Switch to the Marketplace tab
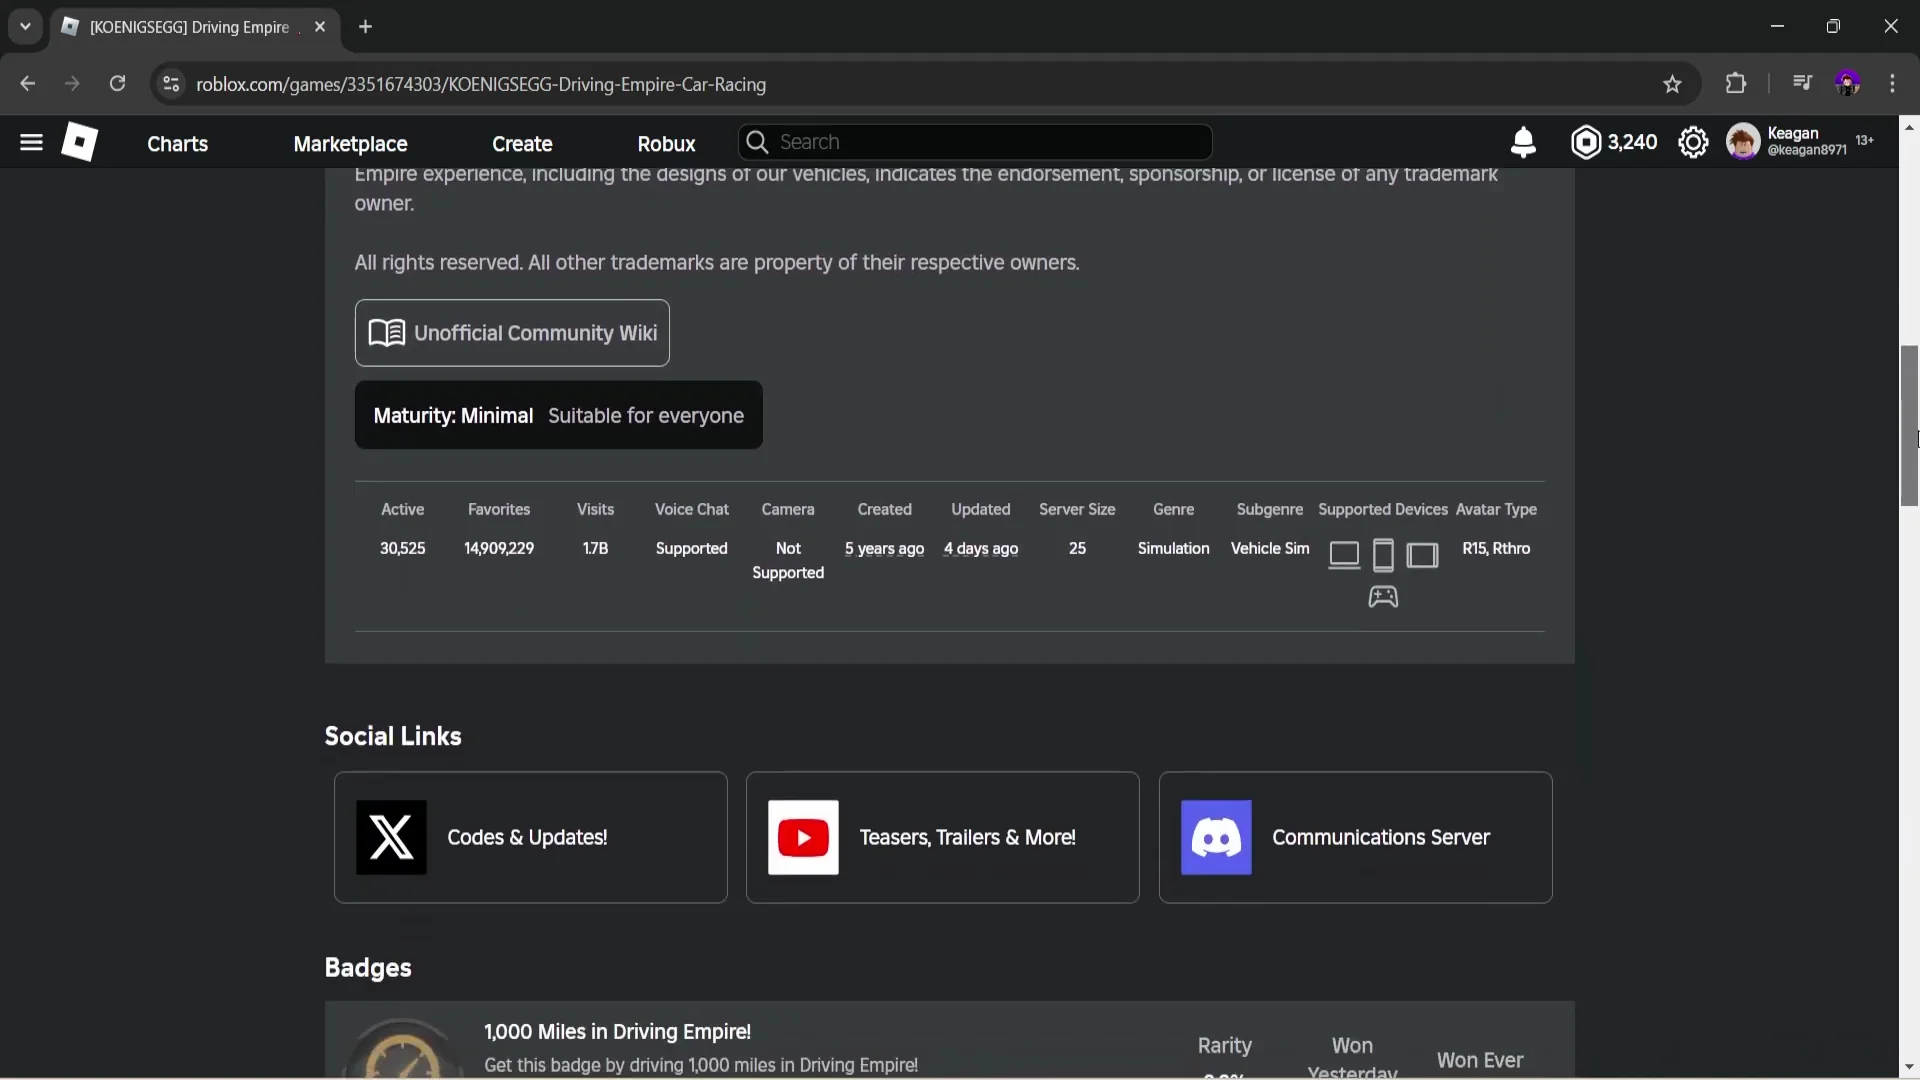The height and width of the screenshot is (1080, 1920). [350, 143]
